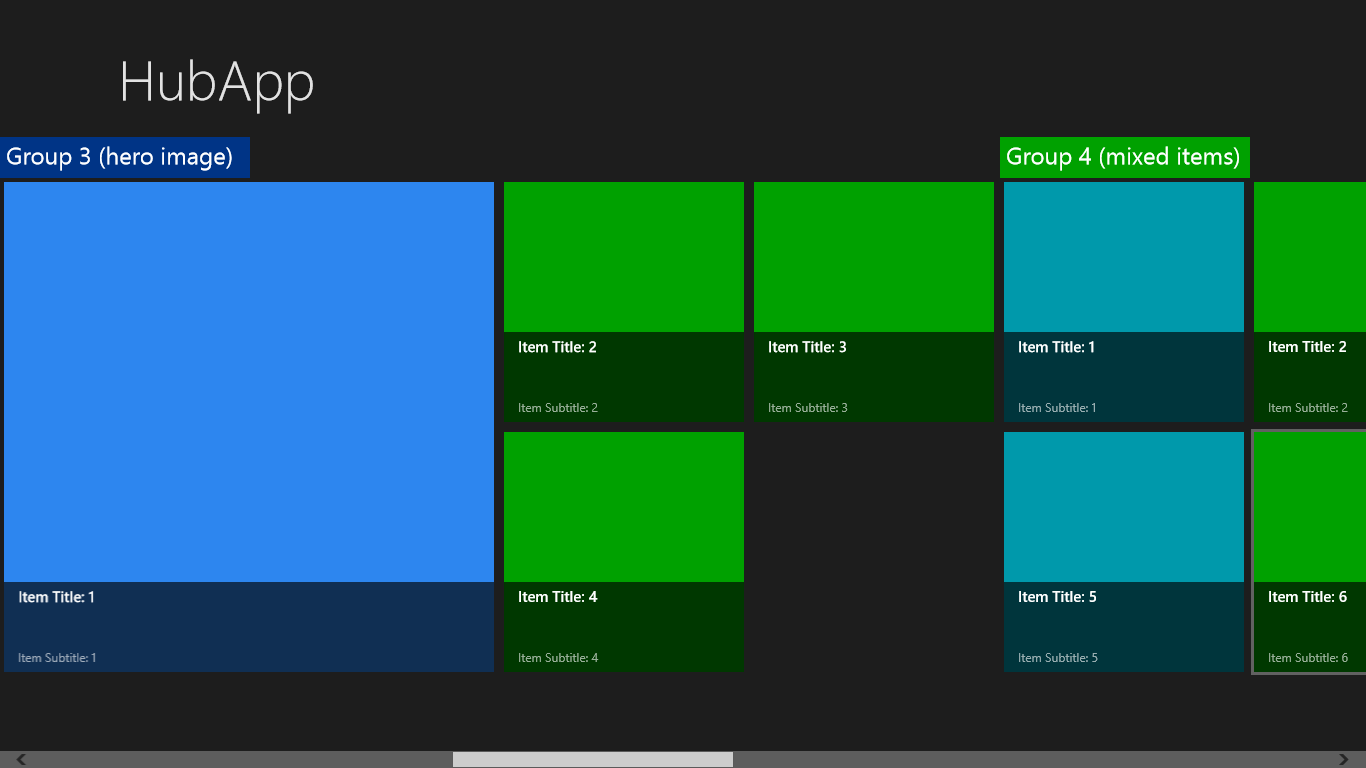Open Group 3 green tile Item Title: 2
The image size is (1366, 768).
[624, 302]
